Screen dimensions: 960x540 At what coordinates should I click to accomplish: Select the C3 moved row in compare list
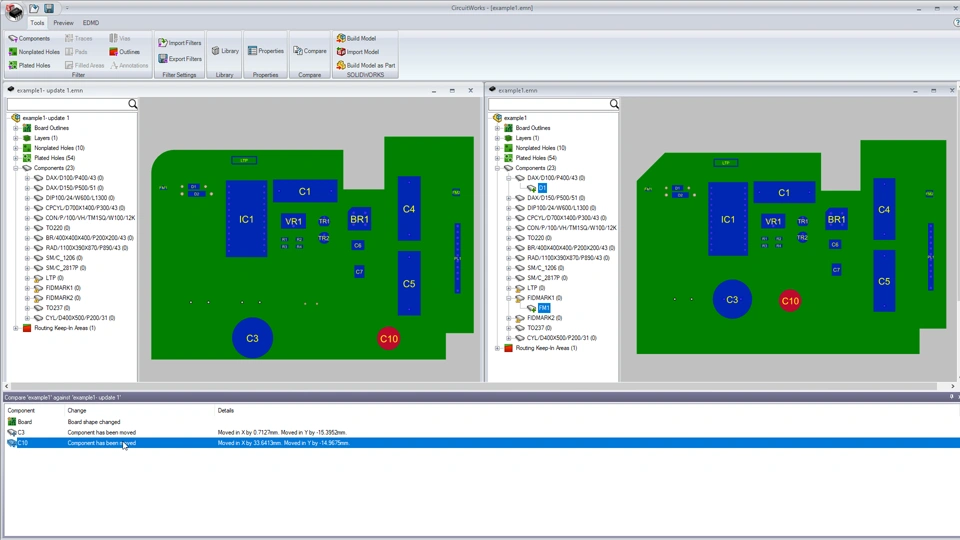[480, 432]
